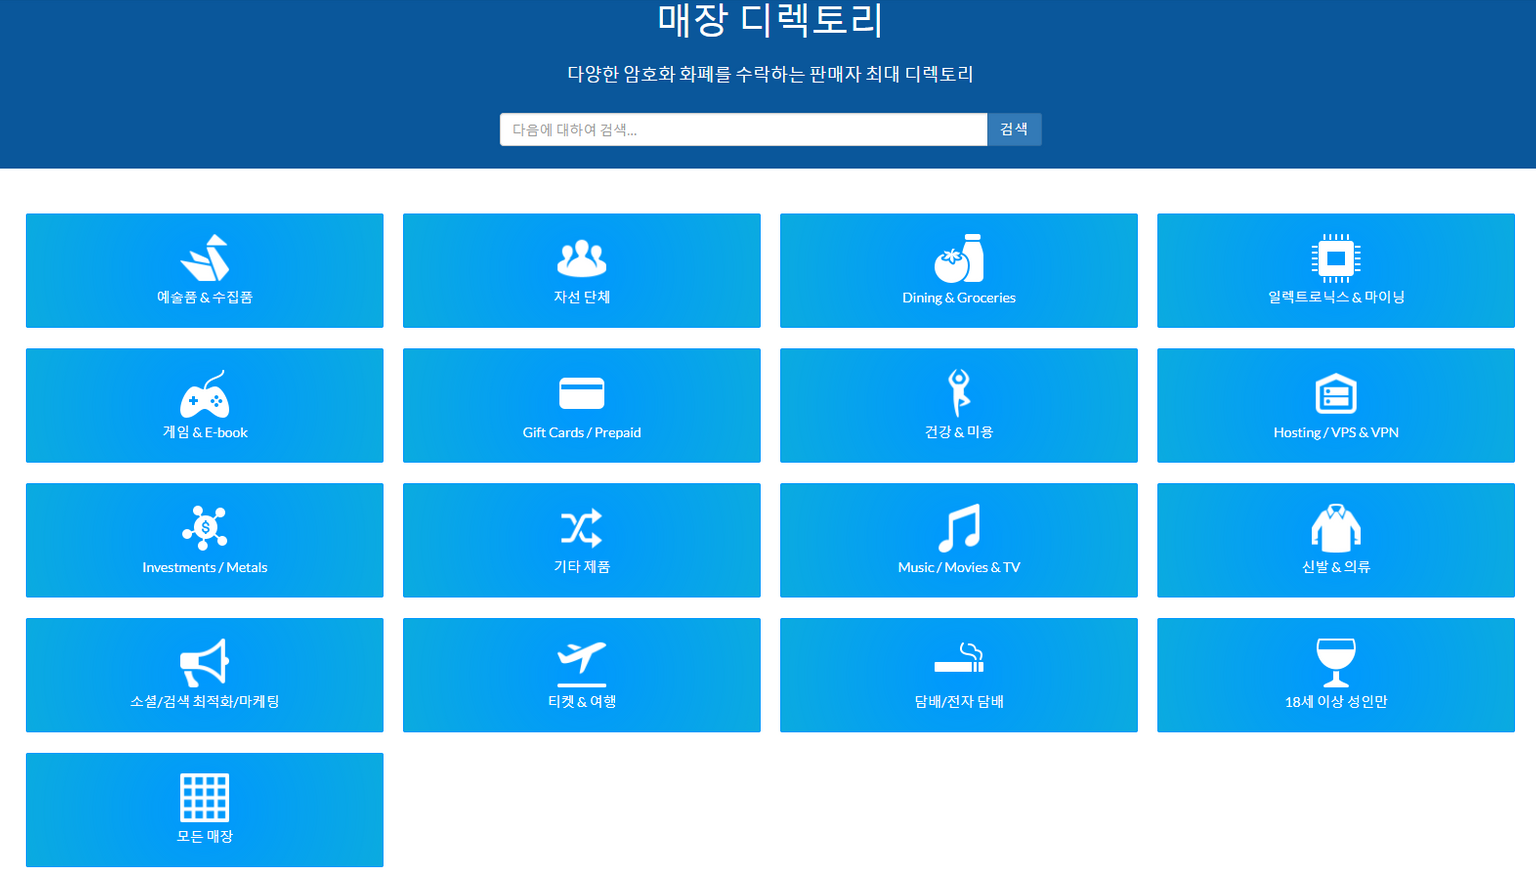Open the 담배/전자 담배 category

tap(959, 675)
